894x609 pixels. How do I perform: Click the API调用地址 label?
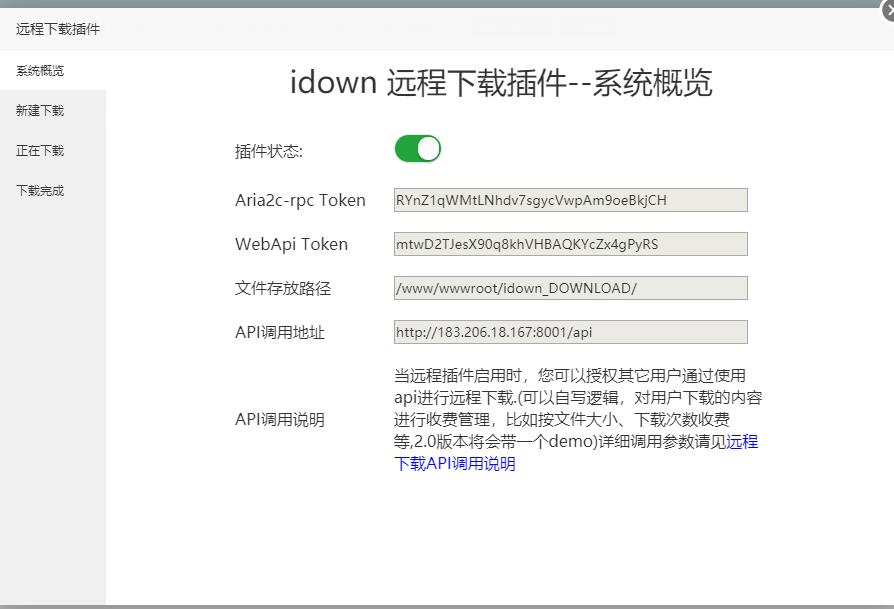(x=280, y=332)
